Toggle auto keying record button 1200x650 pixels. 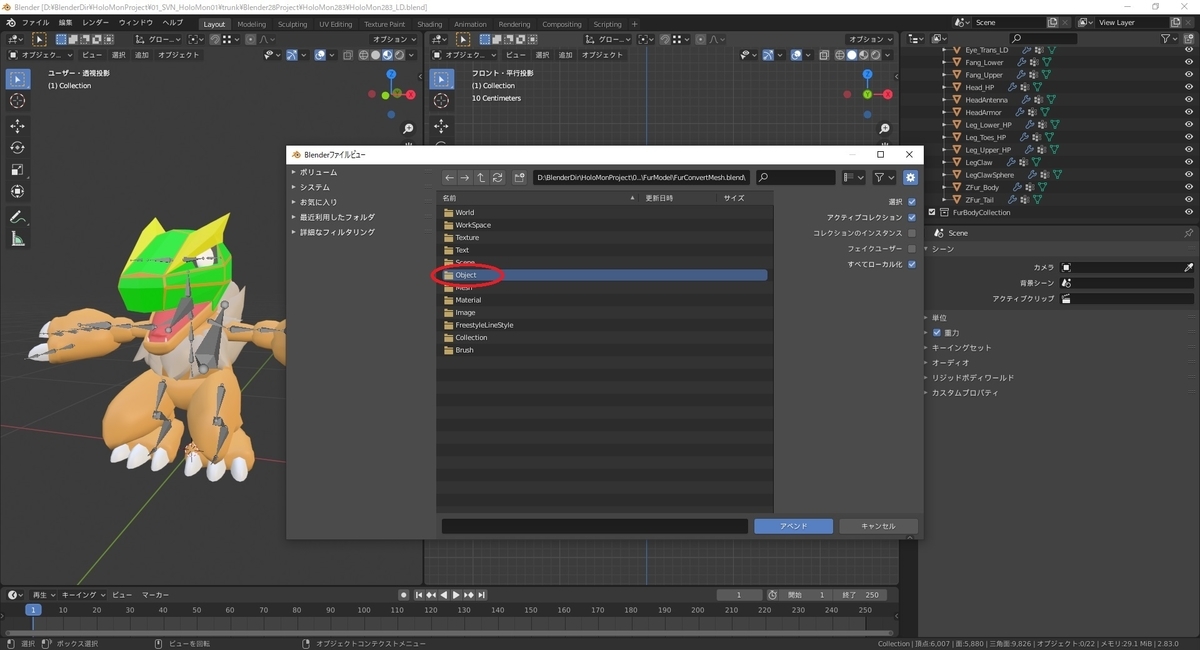tap(404, 595)
